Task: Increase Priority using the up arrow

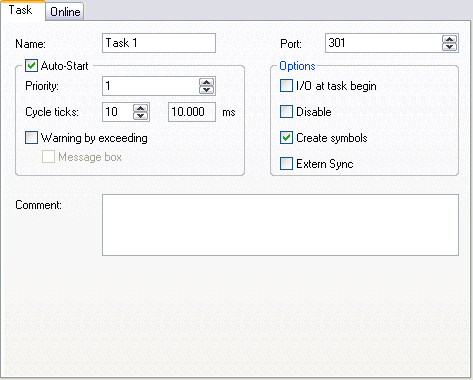Action: click(x=207, y=82)
